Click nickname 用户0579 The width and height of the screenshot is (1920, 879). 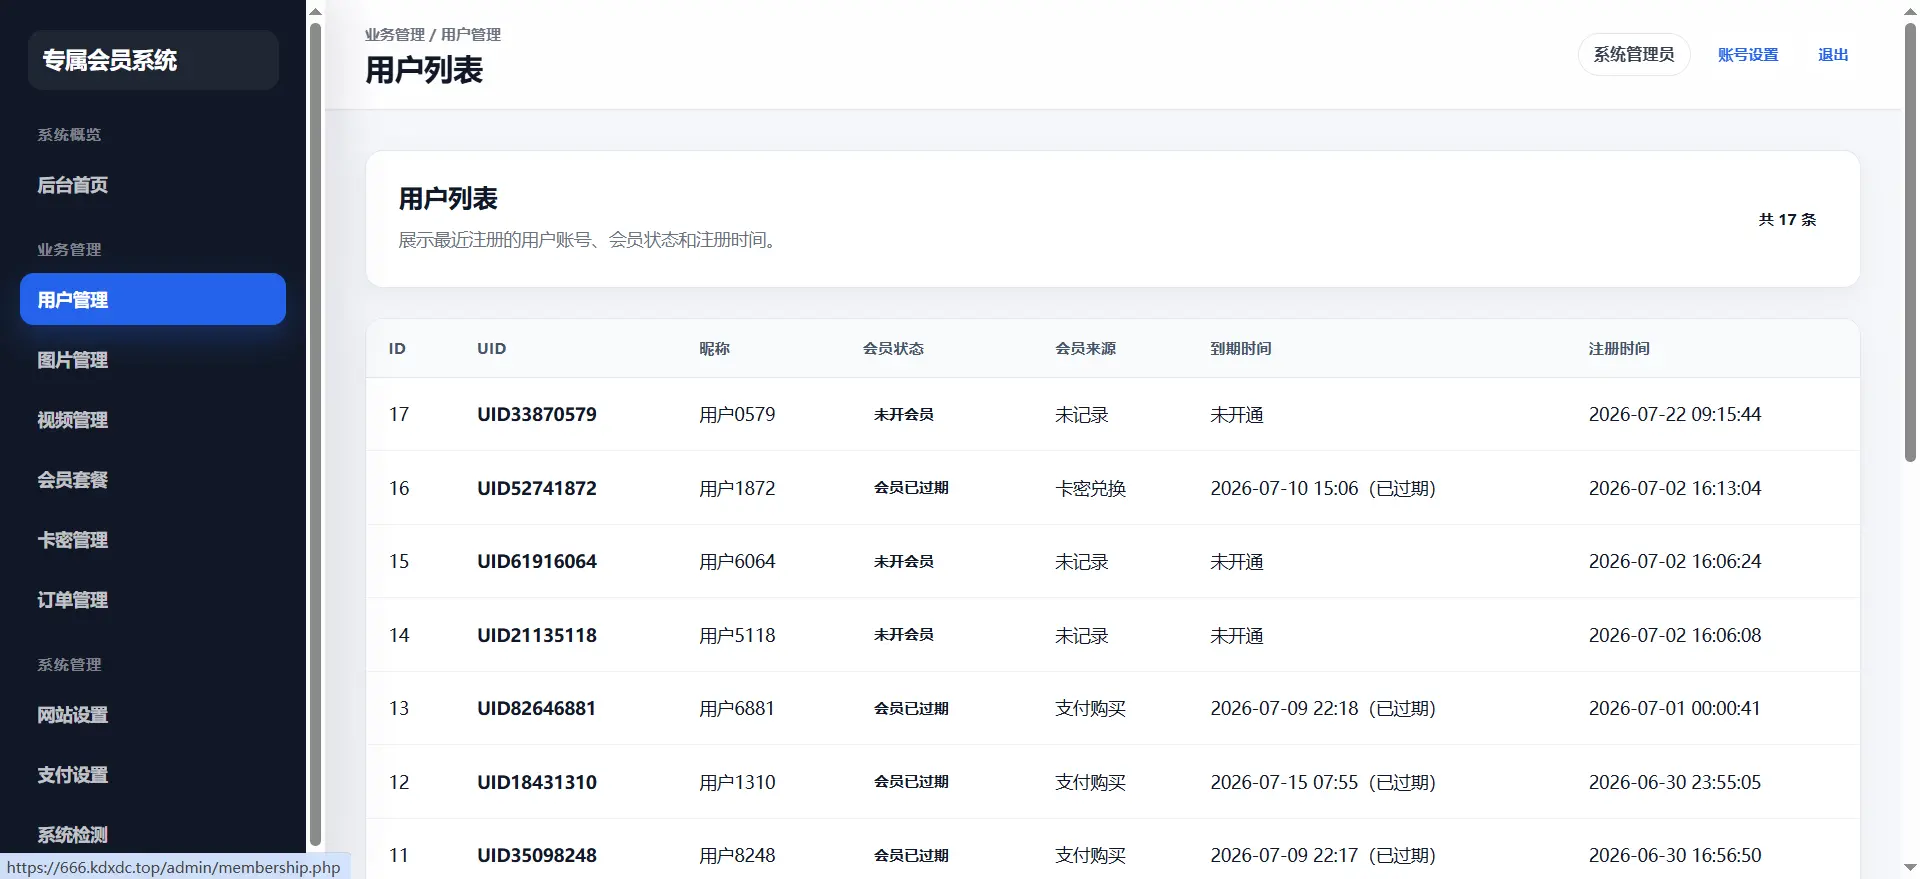[x=737, y=414]
